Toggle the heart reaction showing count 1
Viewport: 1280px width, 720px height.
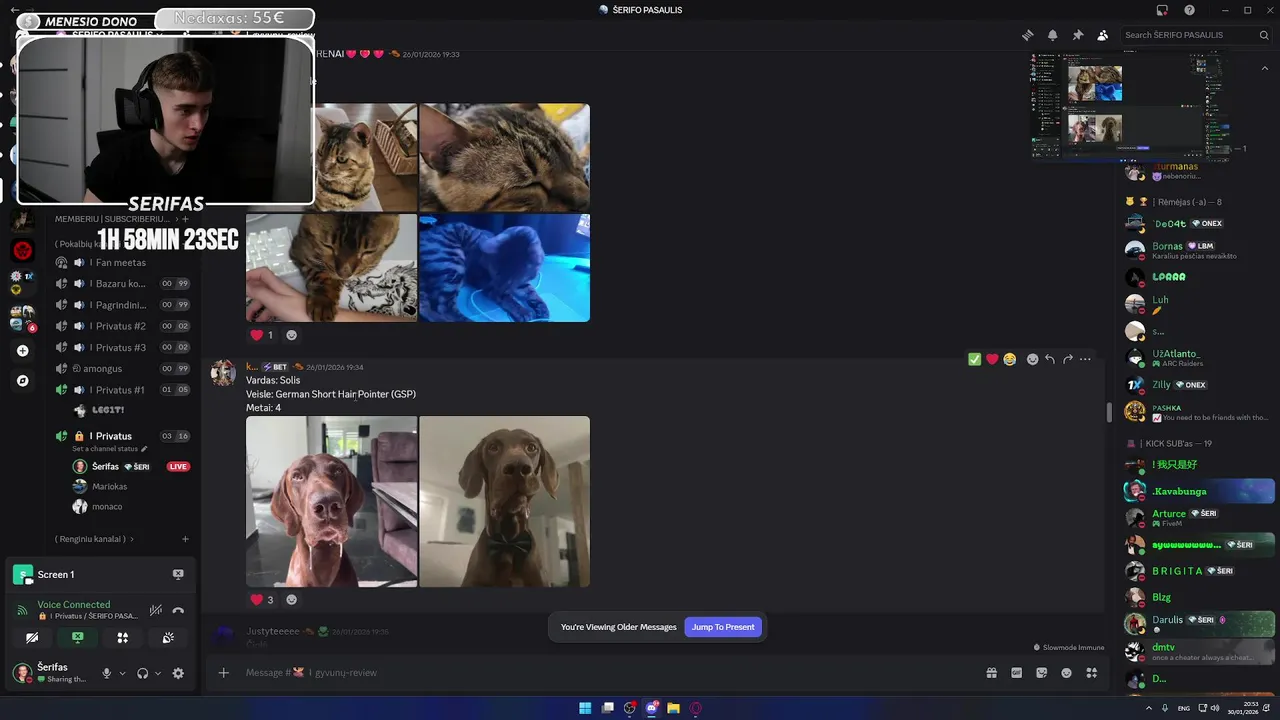(262, 335)
